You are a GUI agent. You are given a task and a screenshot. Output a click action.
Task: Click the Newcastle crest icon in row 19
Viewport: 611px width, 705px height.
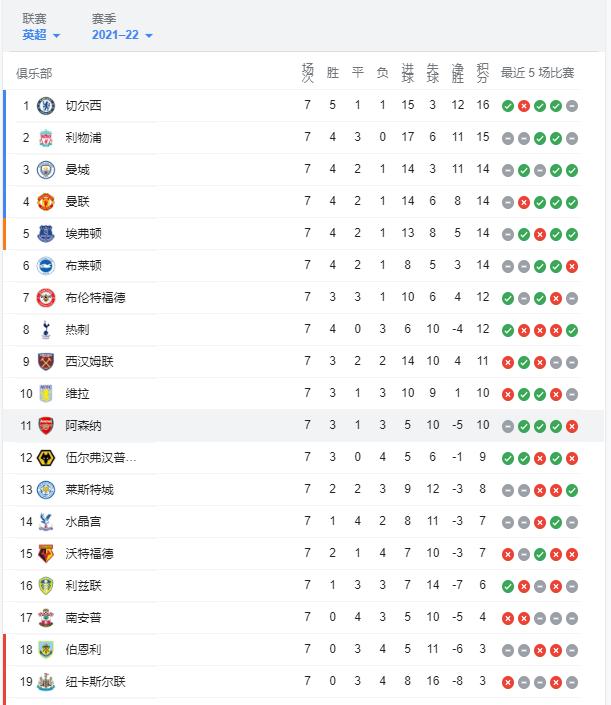tap(45, 682)
